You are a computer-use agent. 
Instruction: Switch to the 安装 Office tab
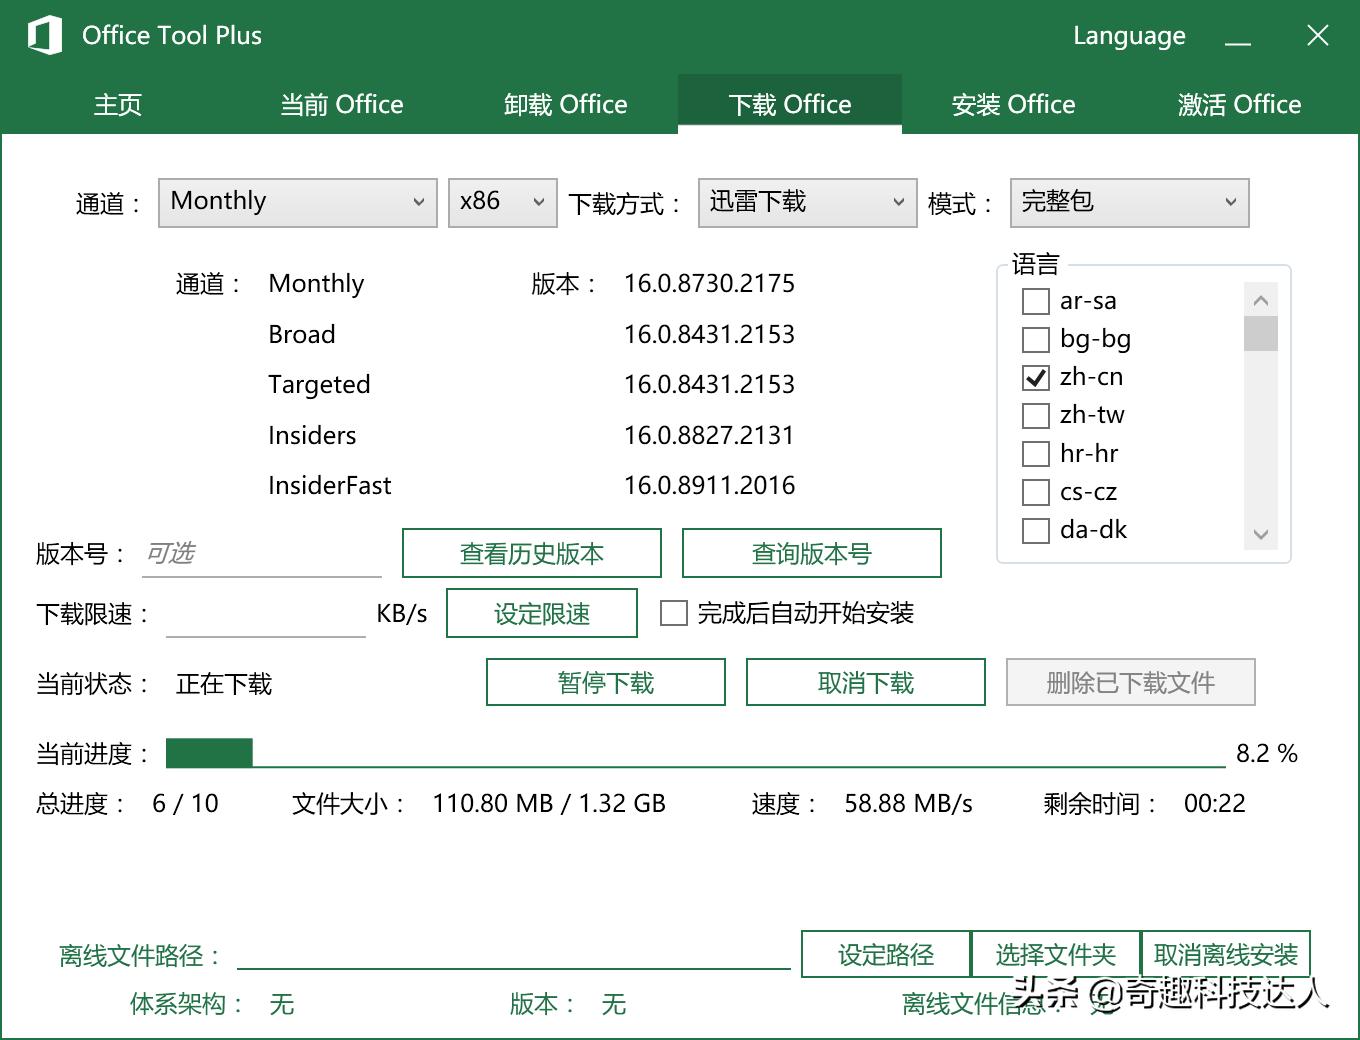(1013, 104)
